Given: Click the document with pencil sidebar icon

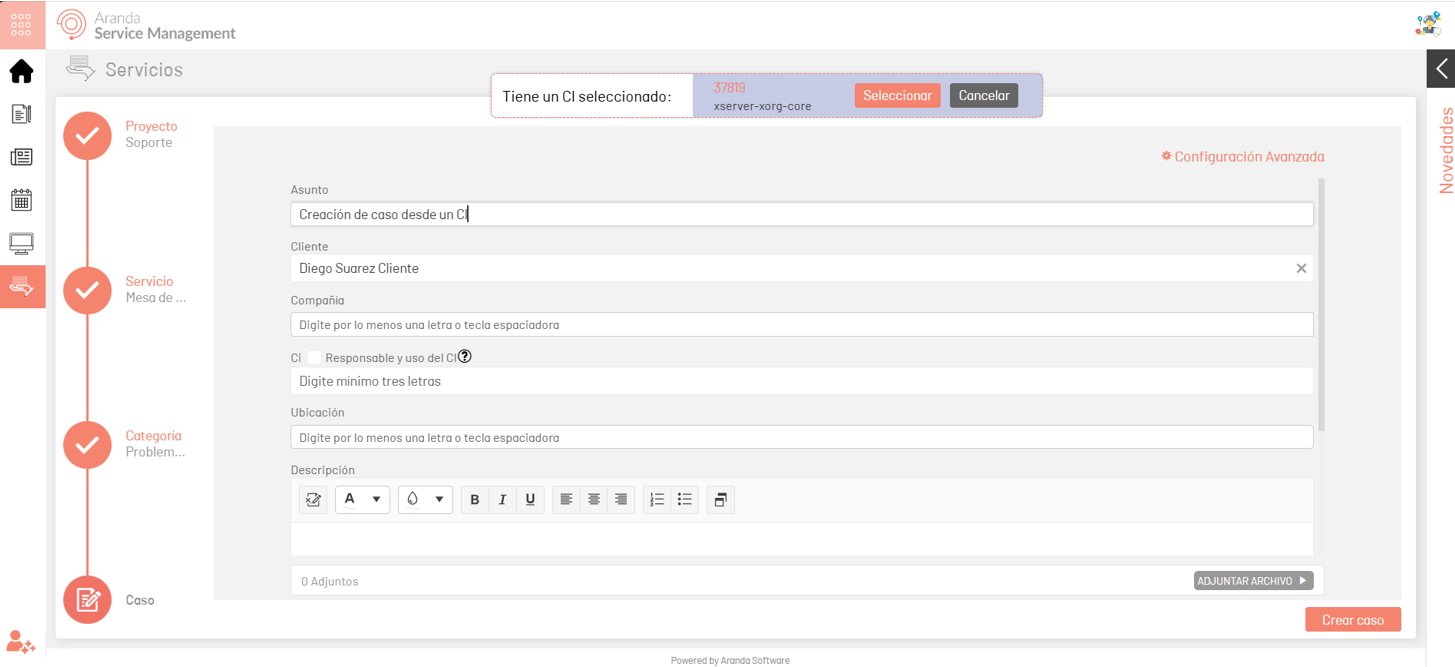Looking at the screenshot, I should coord(21,114).
